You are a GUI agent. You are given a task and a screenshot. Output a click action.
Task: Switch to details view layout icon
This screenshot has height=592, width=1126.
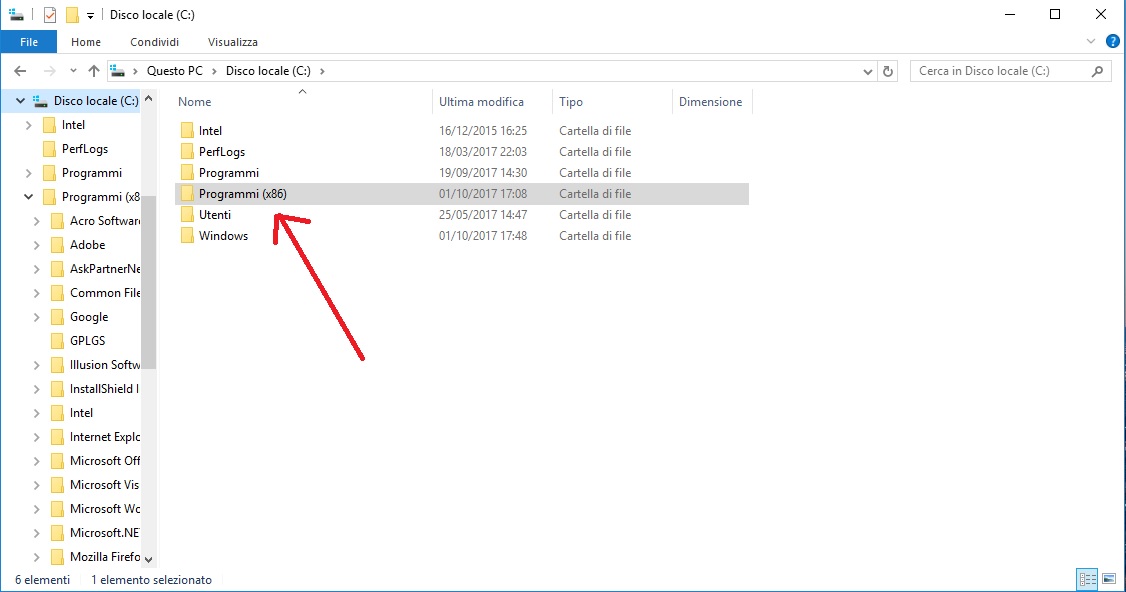pos(1087,580)
